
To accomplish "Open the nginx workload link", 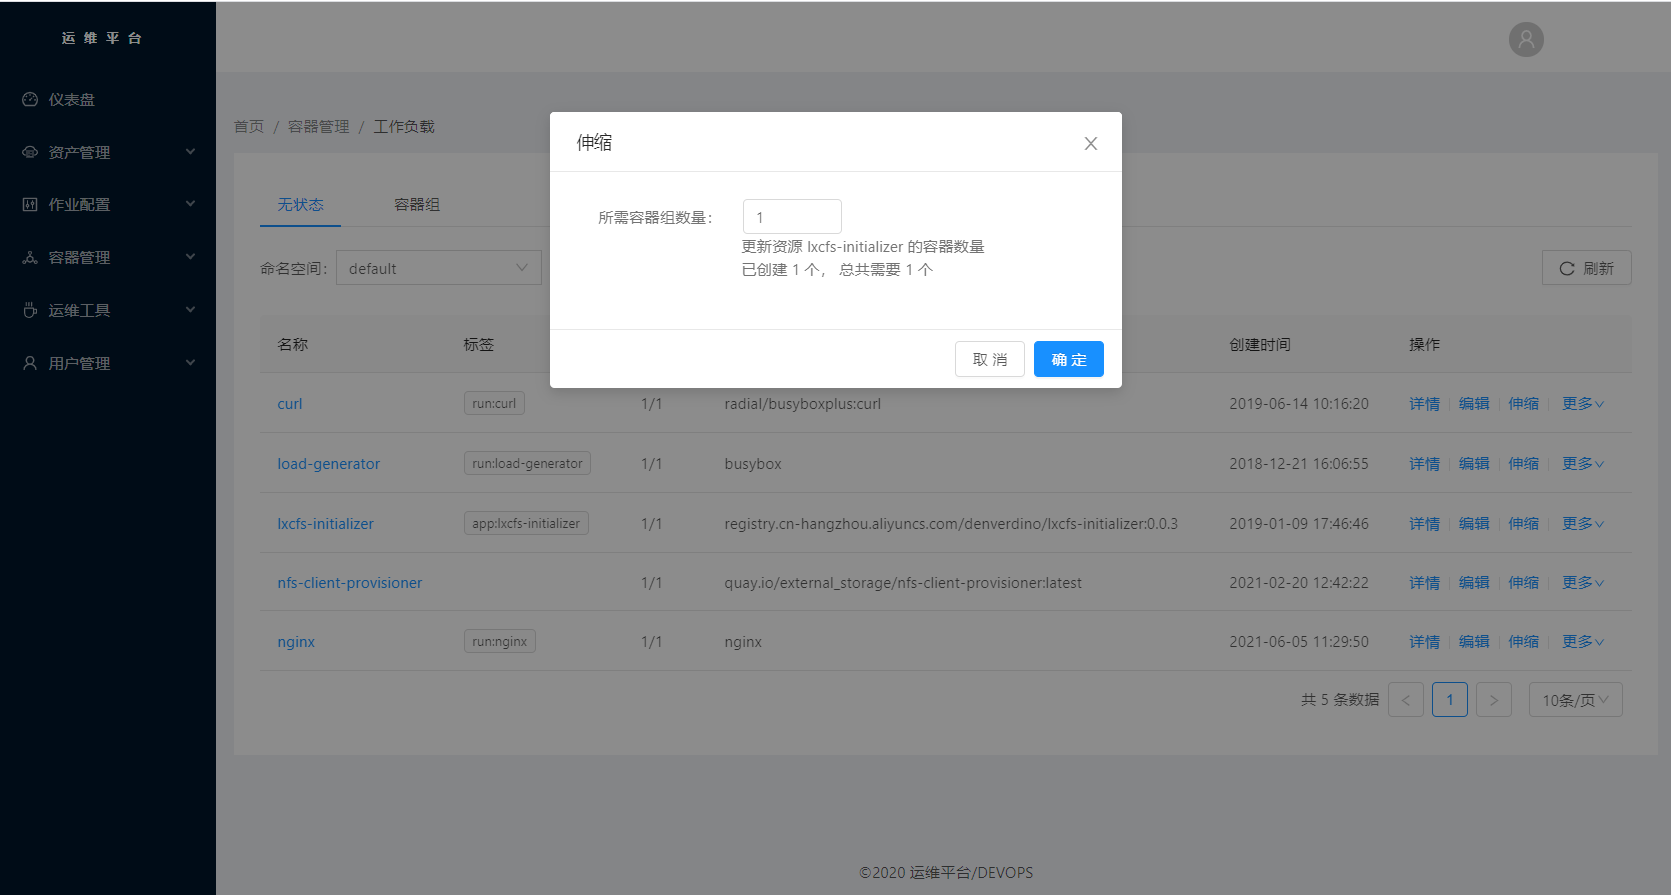I will point(296,642).
